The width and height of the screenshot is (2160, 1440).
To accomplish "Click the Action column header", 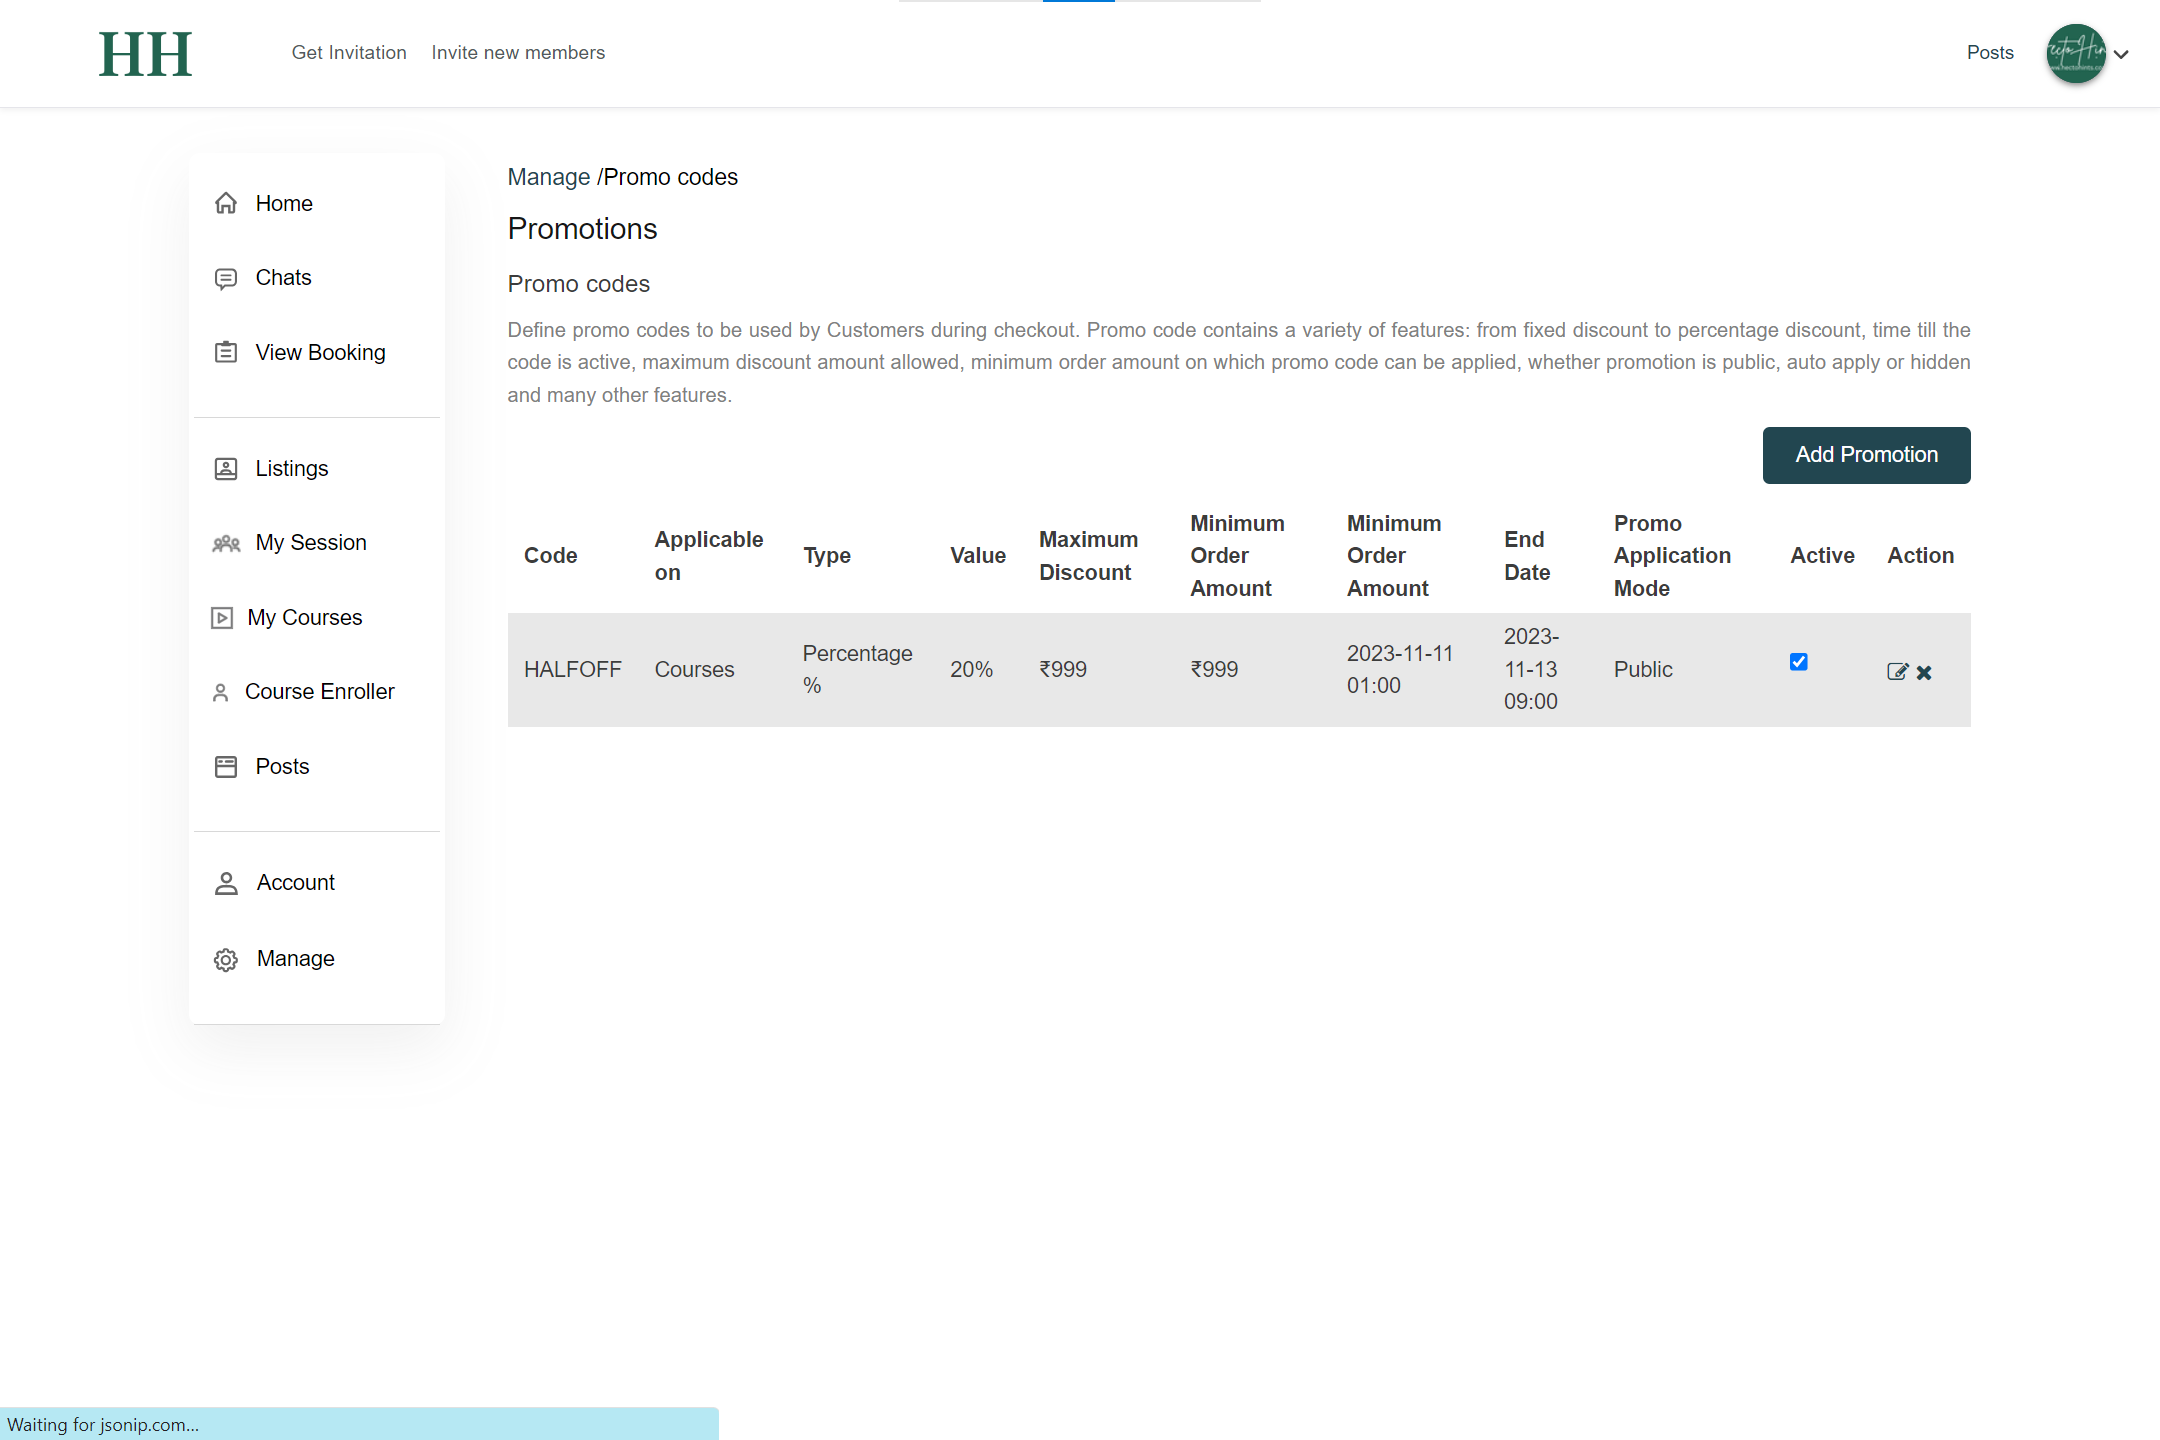I will click(x=1920, y=555).
